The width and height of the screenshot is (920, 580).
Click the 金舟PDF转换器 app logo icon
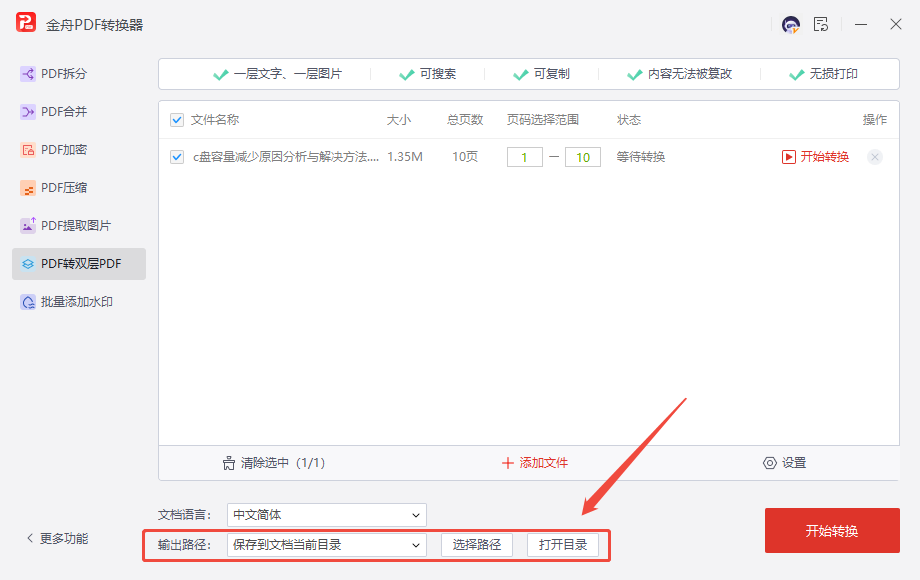26,23
